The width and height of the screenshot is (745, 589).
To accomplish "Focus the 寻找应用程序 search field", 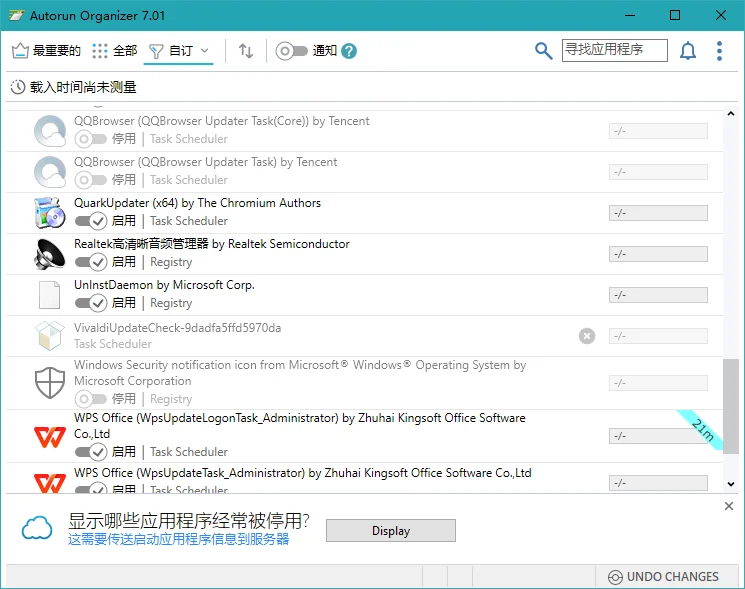I will point(614,50).
